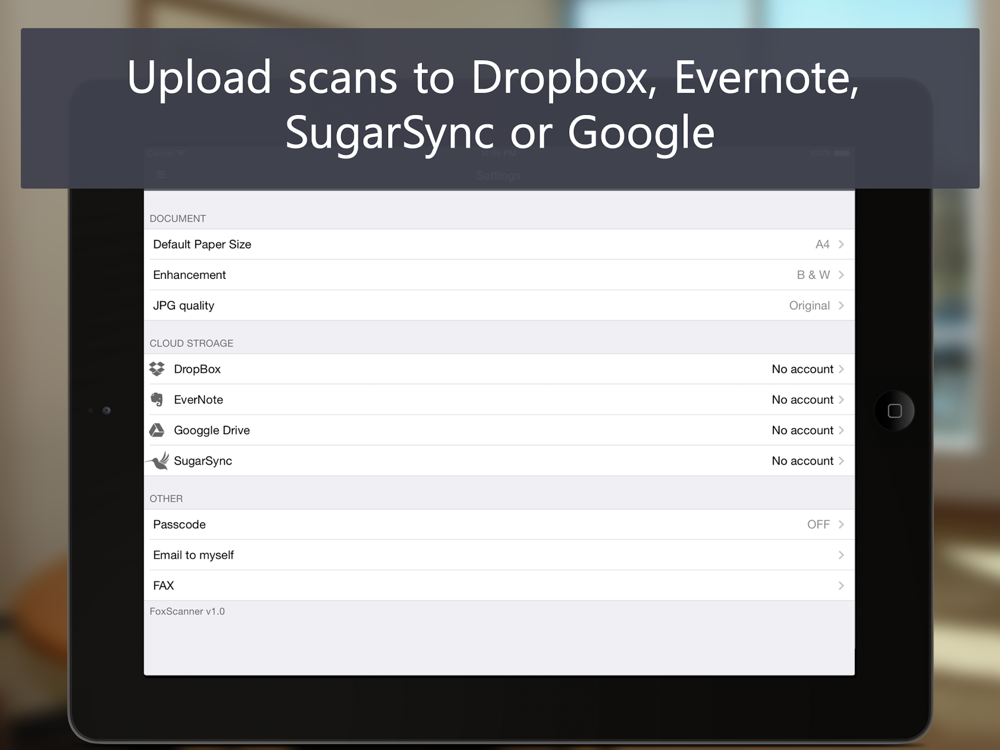Open the FAX setting row

pos(499,585)
